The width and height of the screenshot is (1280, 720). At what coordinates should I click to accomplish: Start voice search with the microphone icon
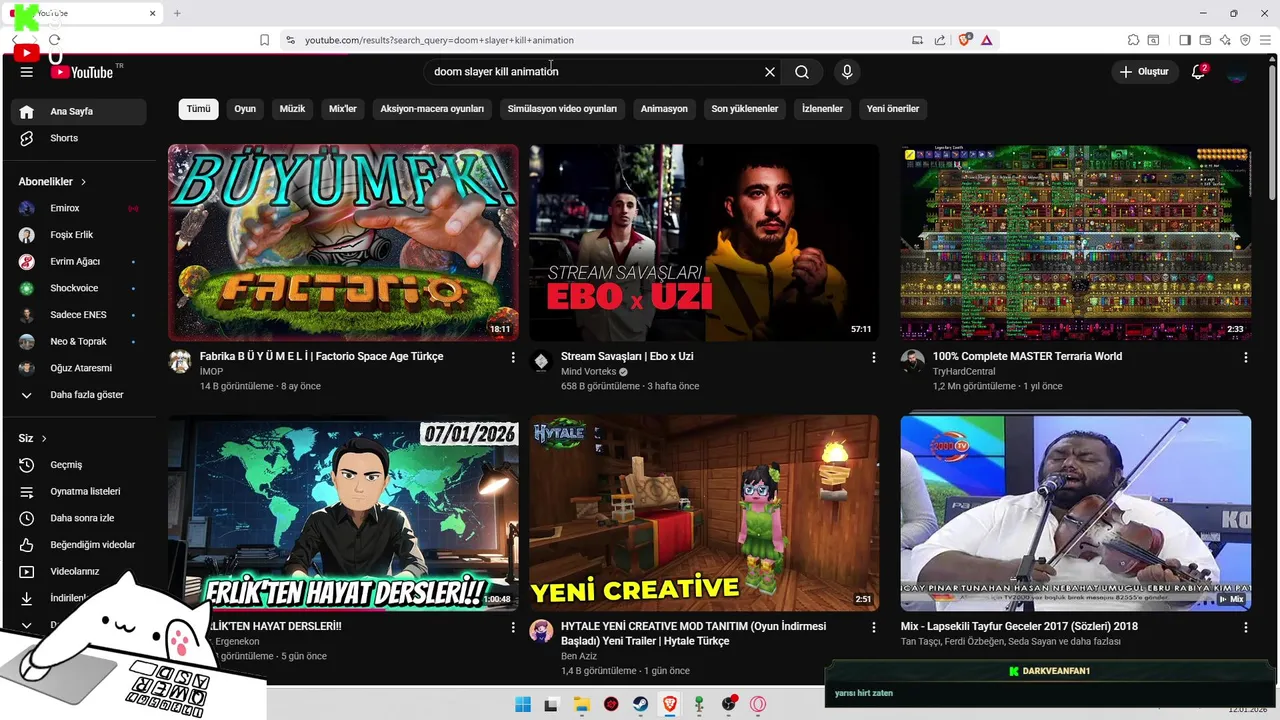coord(847,72)
